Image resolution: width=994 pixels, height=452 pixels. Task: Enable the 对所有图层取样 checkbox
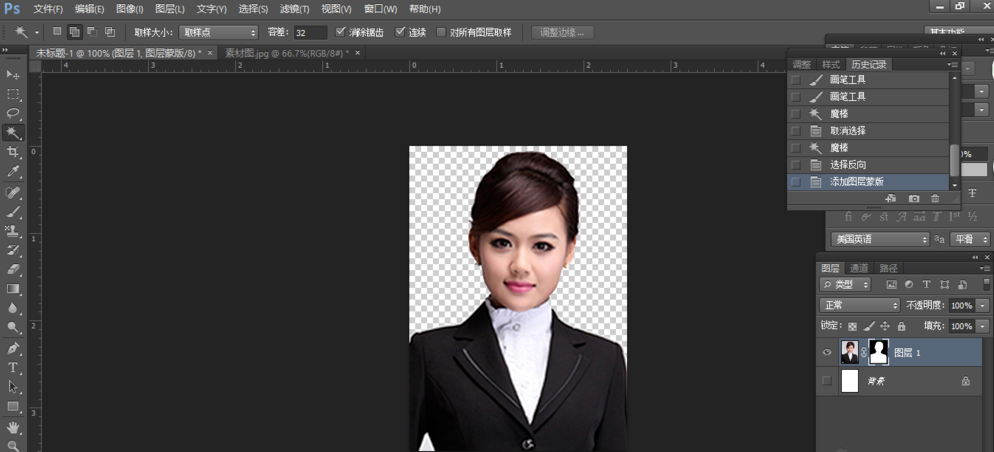[x=441, y=32]
